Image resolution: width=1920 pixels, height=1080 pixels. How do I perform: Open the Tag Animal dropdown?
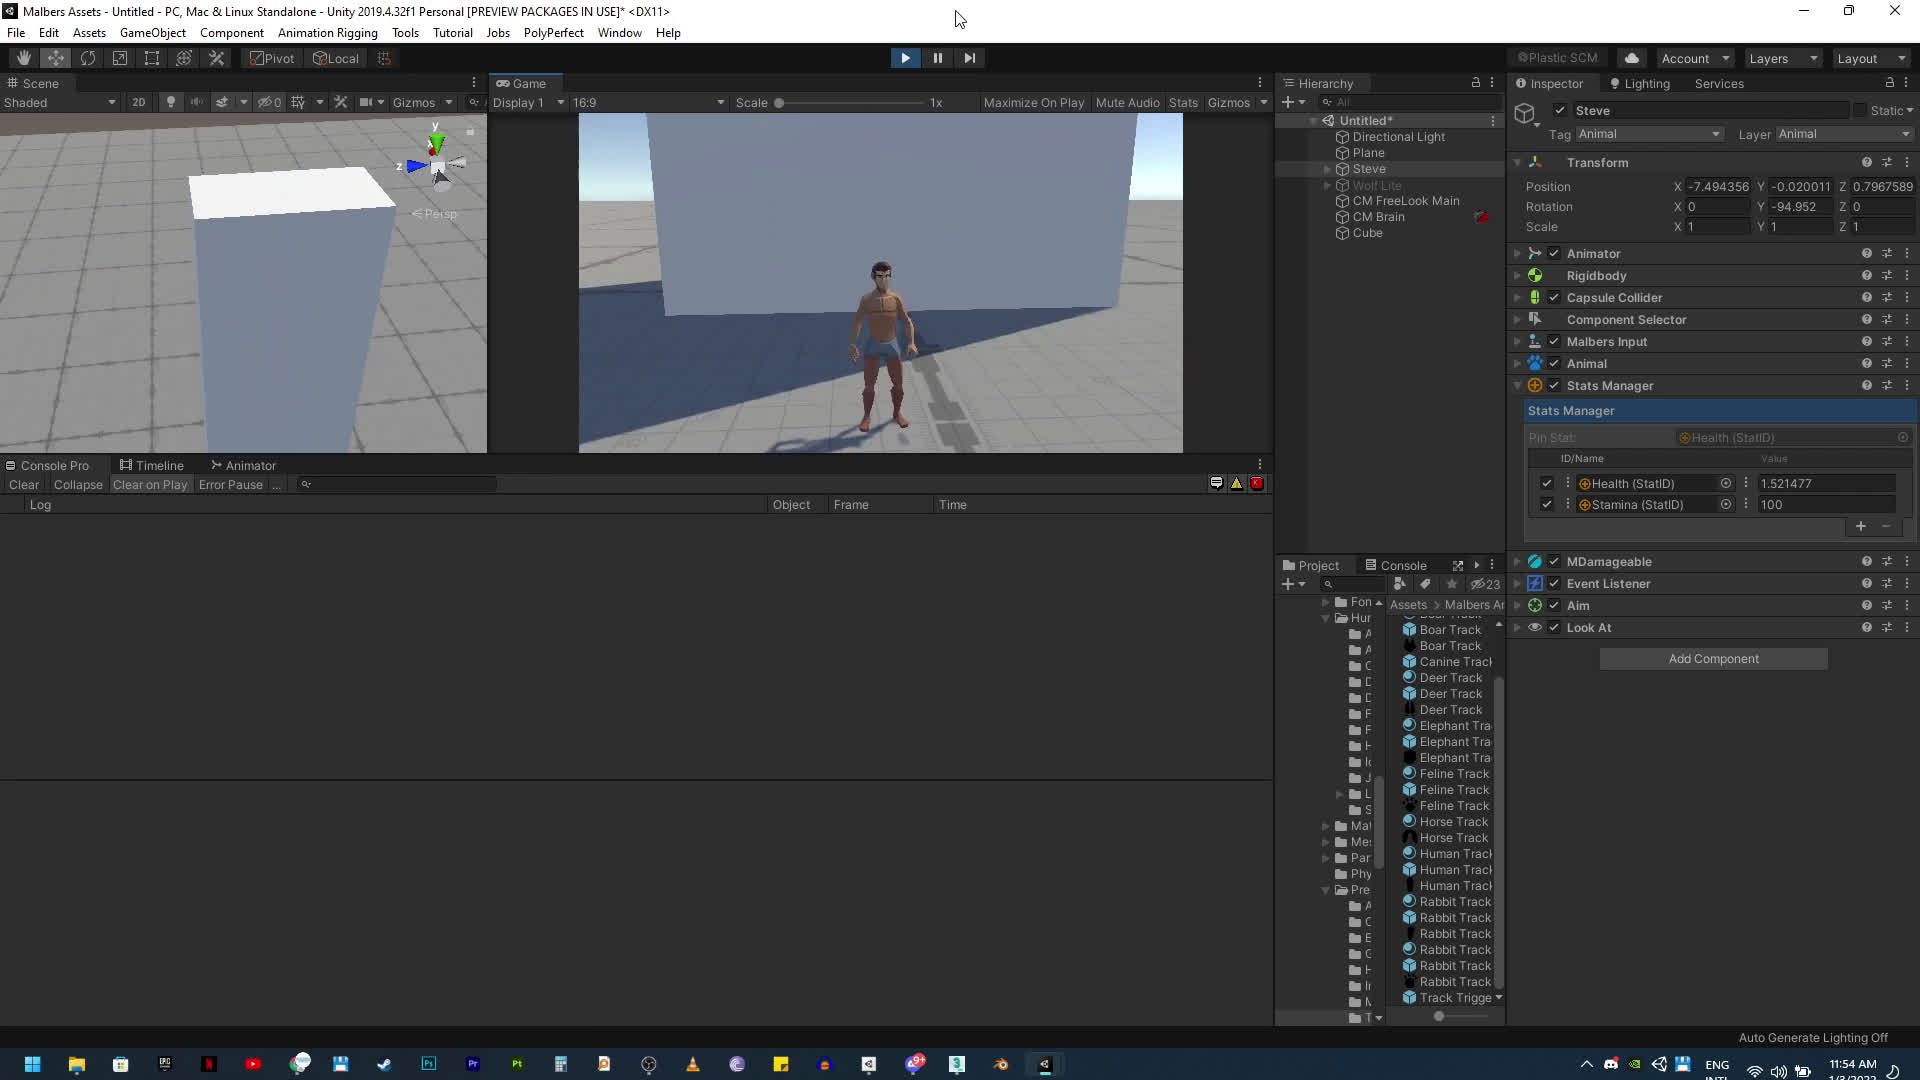(1648, 134)
